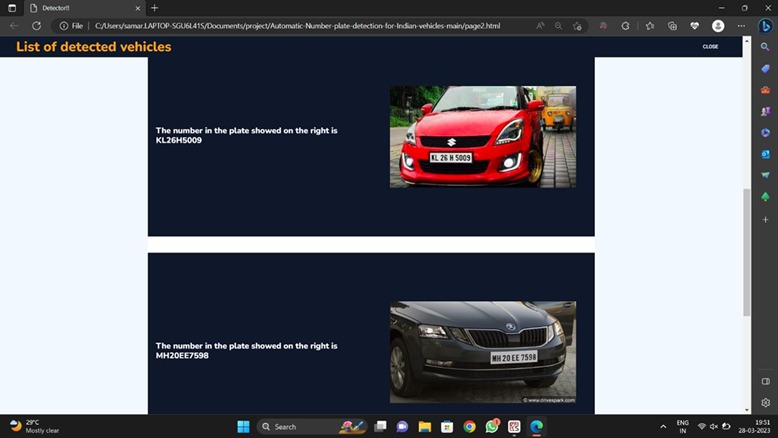The image size is (778, 438).
Task: Open network and volume quick settings
Action: click(x=713, y=427)
